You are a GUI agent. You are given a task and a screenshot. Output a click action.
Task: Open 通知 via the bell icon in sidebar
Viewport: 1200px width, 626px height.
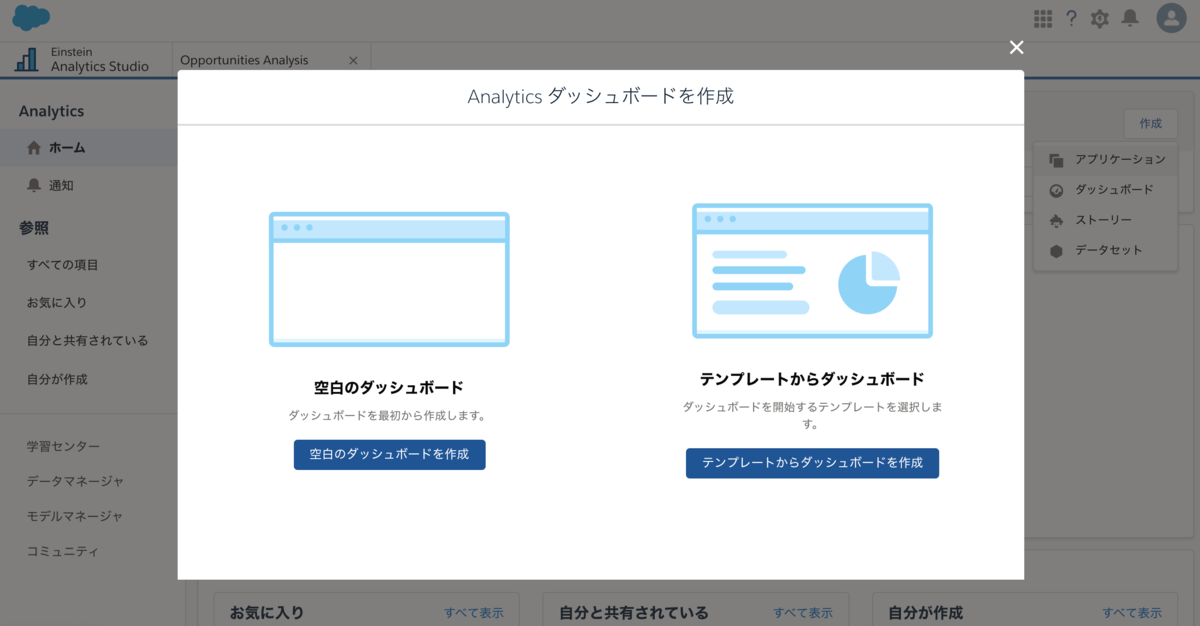[x=35, y=184]
